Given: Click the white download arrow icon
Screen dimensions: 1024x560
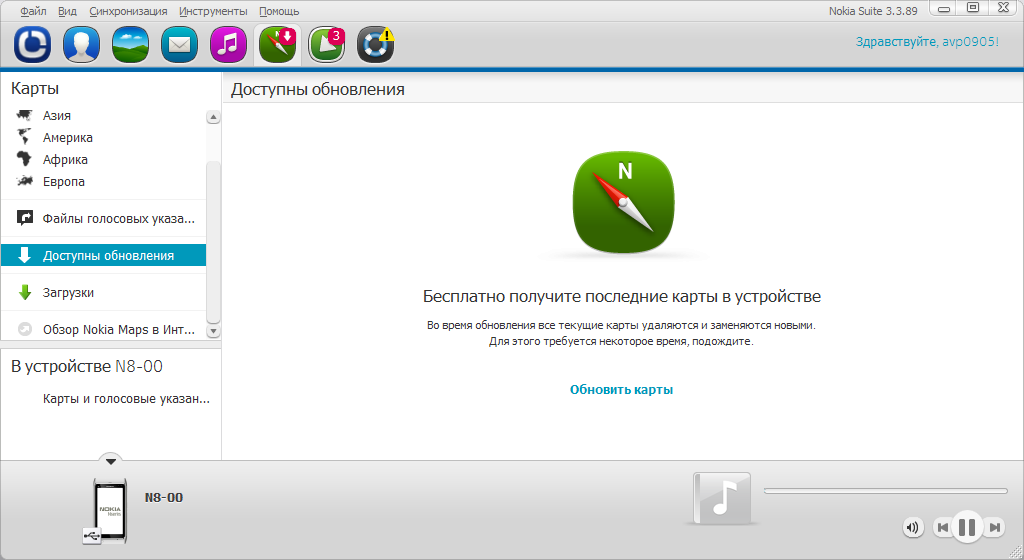Looking at the screenshot, I should point(25,255).
